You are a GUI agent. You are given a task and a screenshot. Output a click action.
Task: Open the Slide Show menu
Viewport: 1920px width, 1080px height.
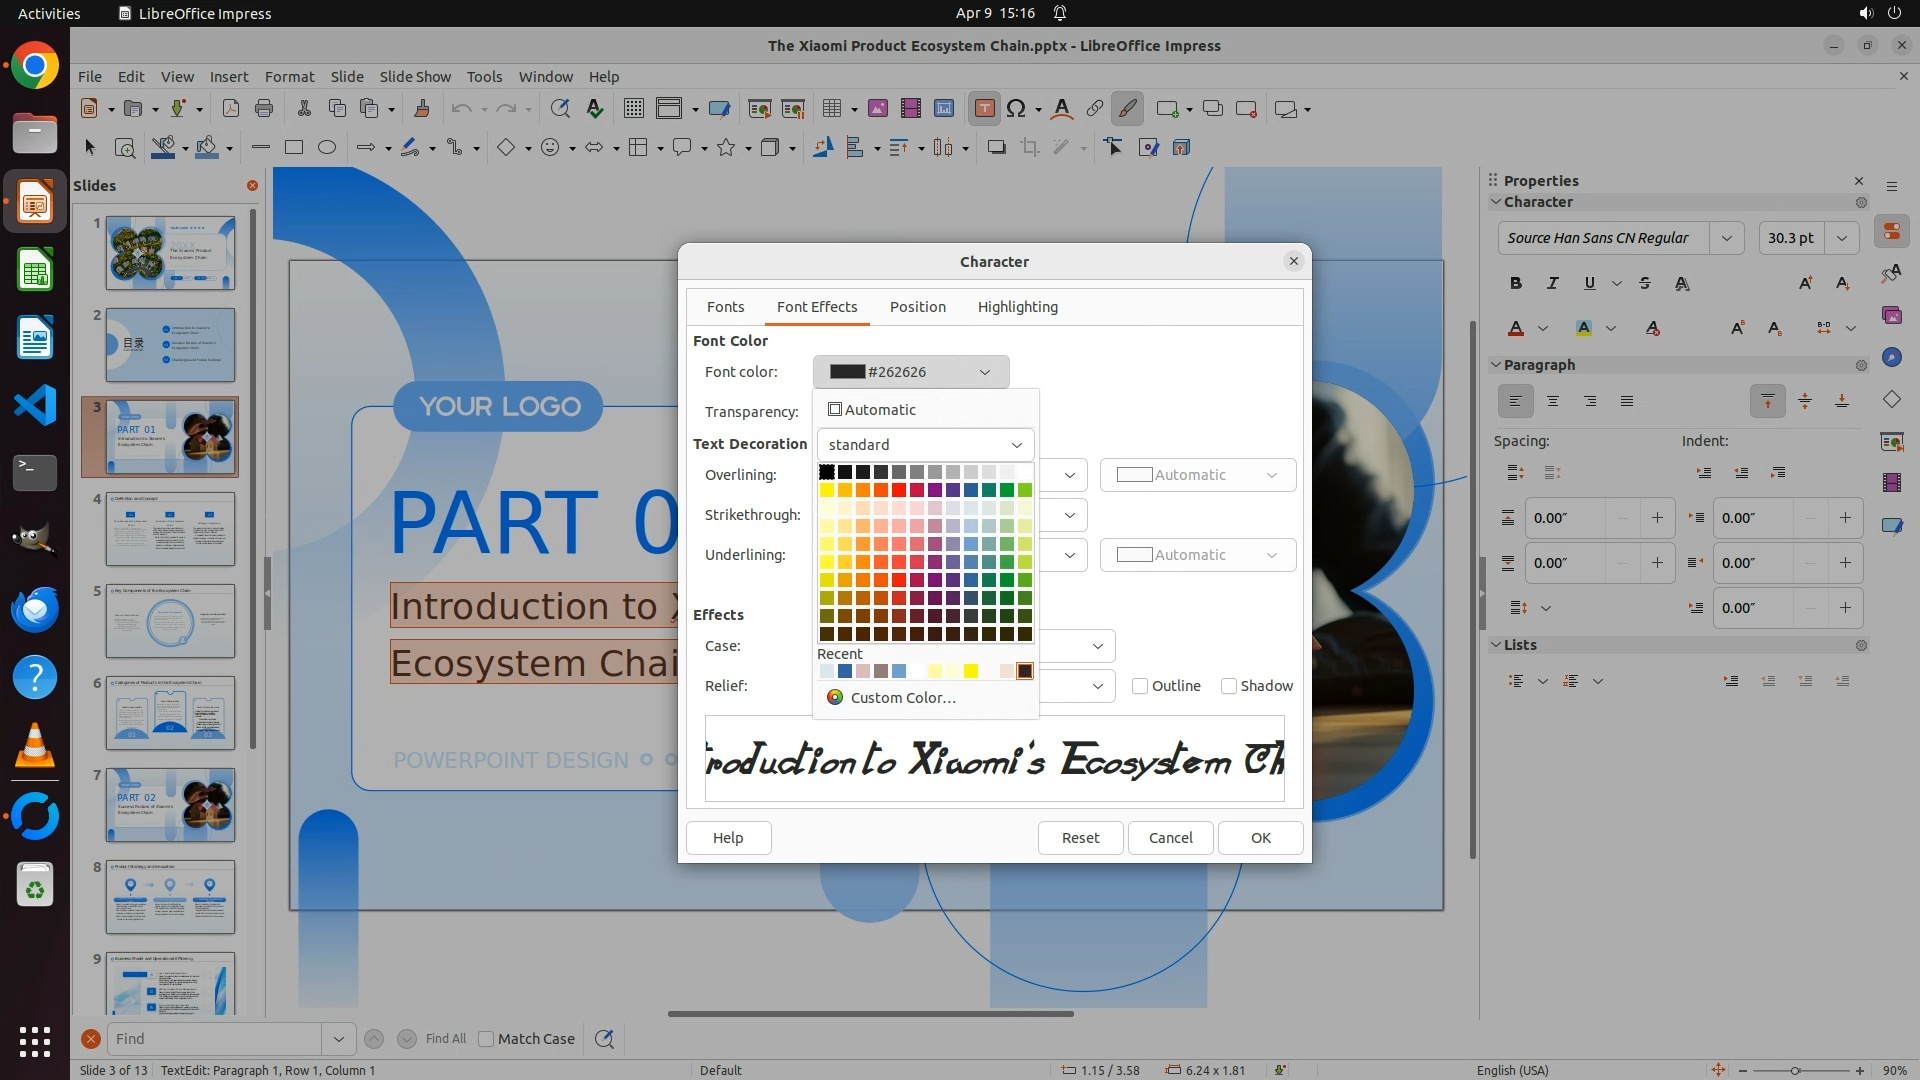[415, 76]
